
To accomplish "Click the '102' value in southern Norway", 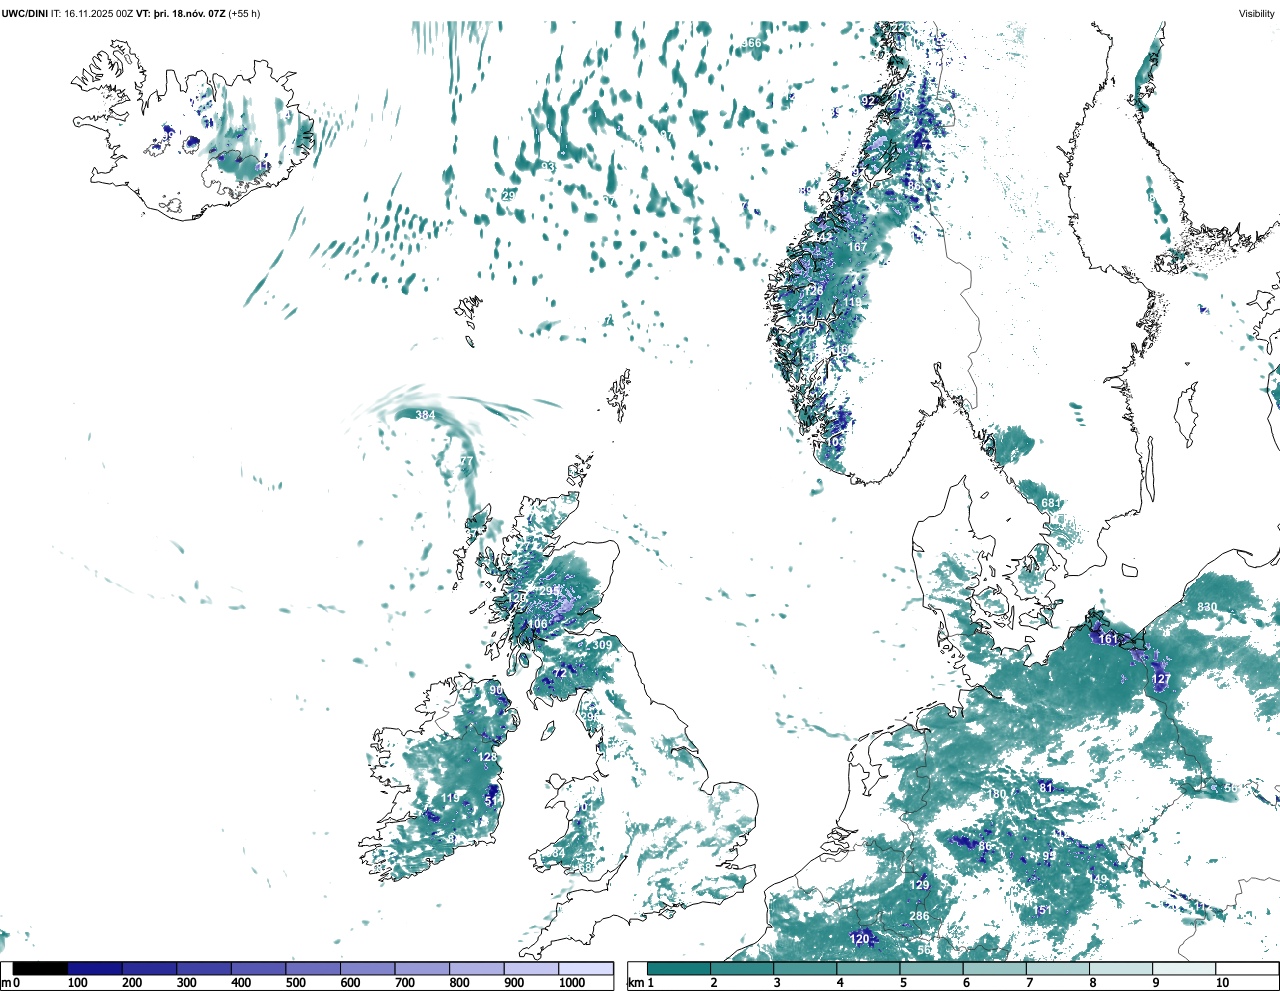I will point(836,441).
